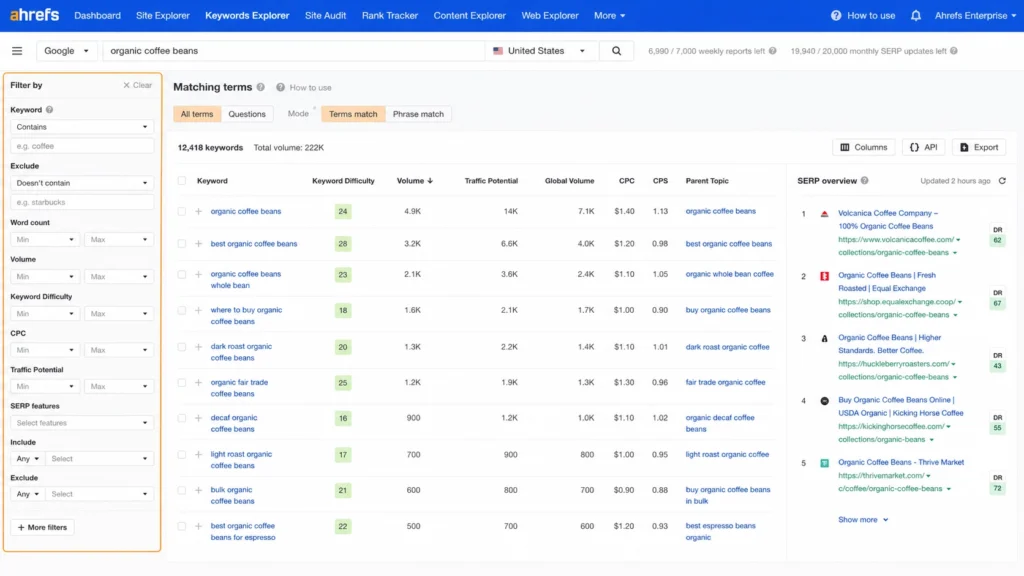Click the API button

(923, 148)
